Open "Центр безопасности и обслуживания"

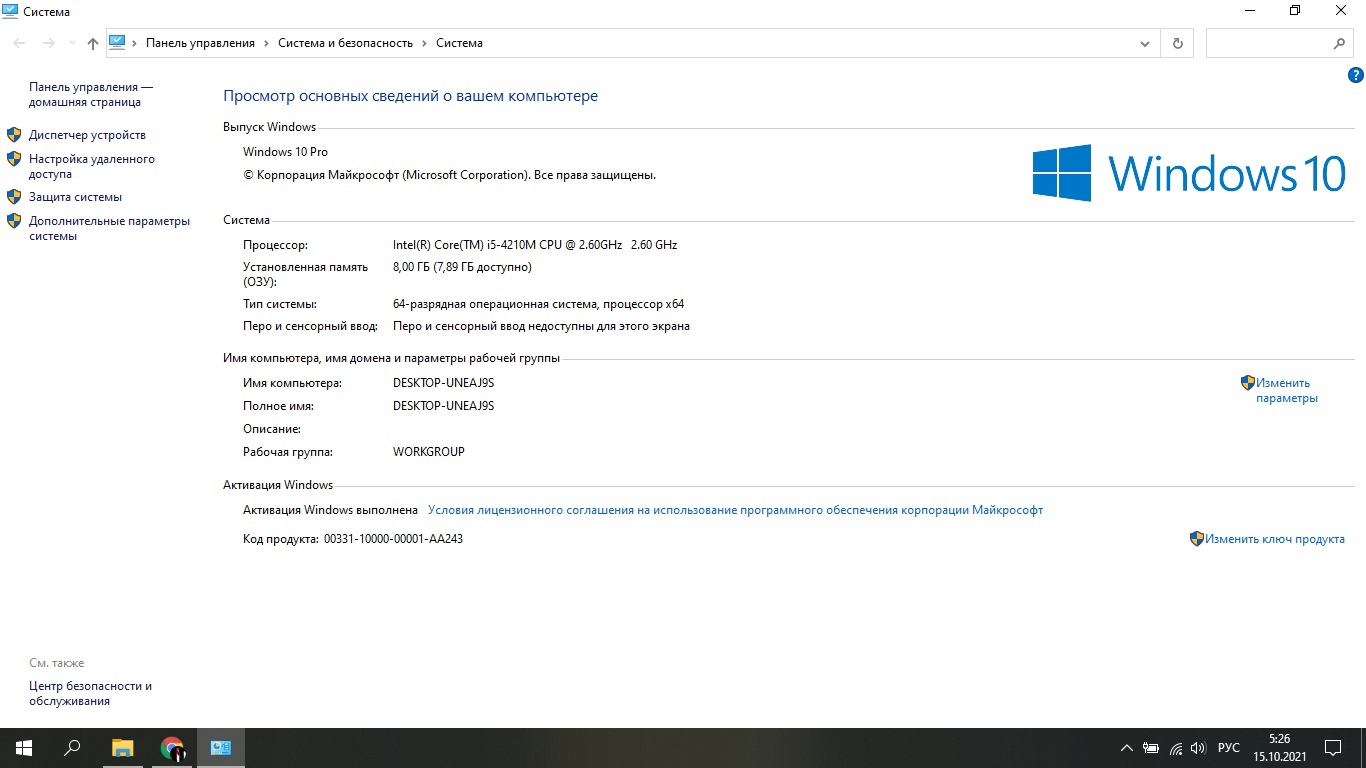90,694
